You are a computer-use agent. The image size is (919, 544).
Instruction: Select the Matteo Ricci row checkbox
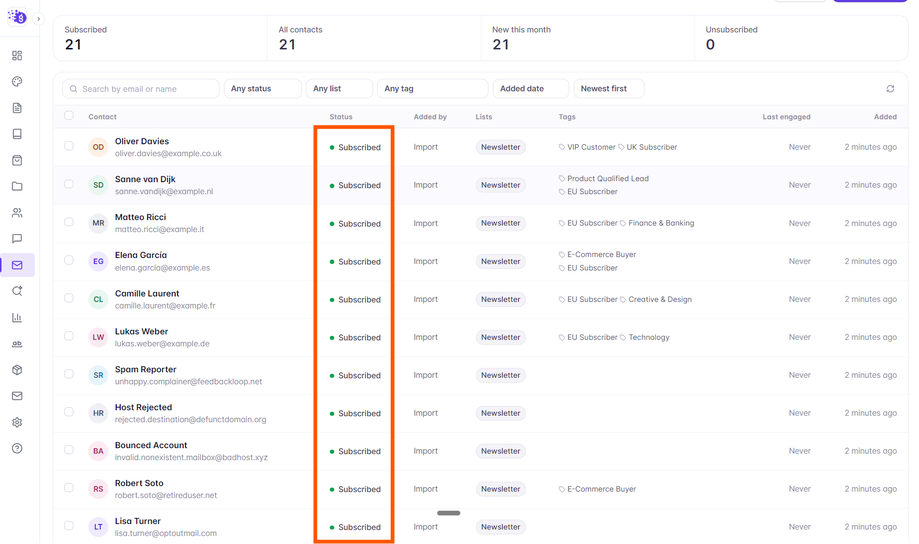pos(69,222)
